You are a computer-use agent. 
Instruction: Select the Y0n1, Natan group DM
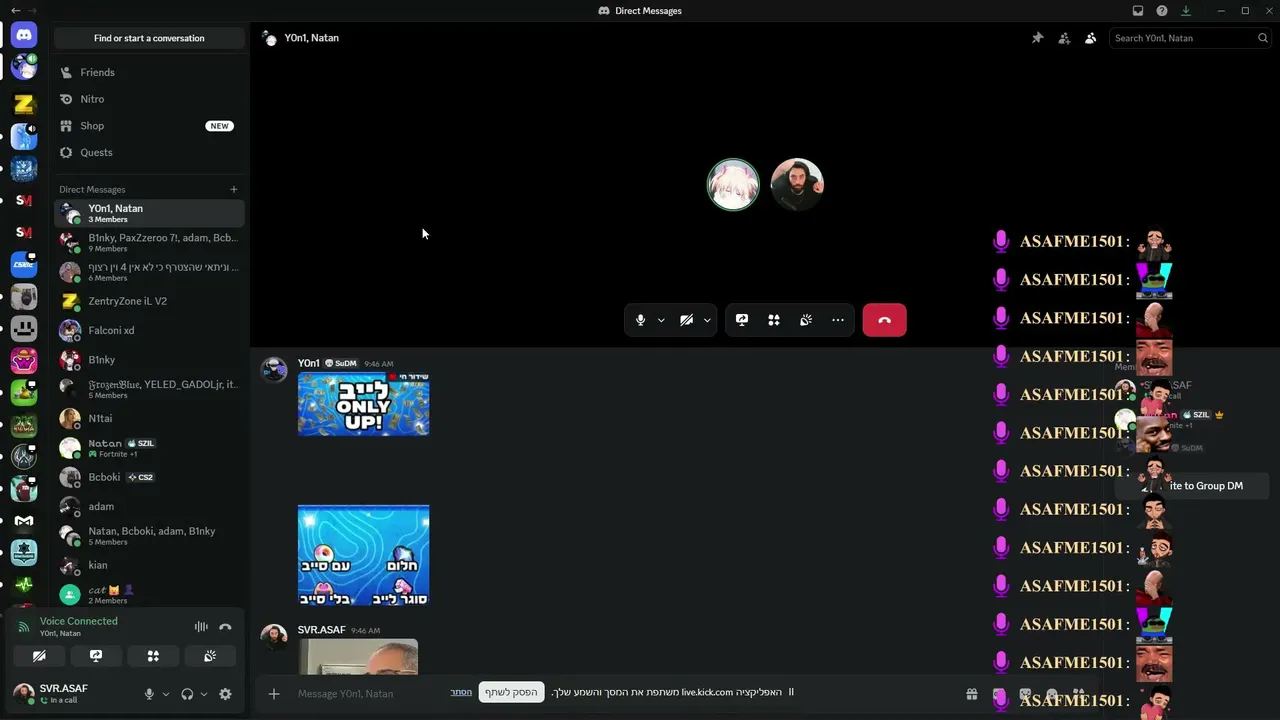click(149, 213)
